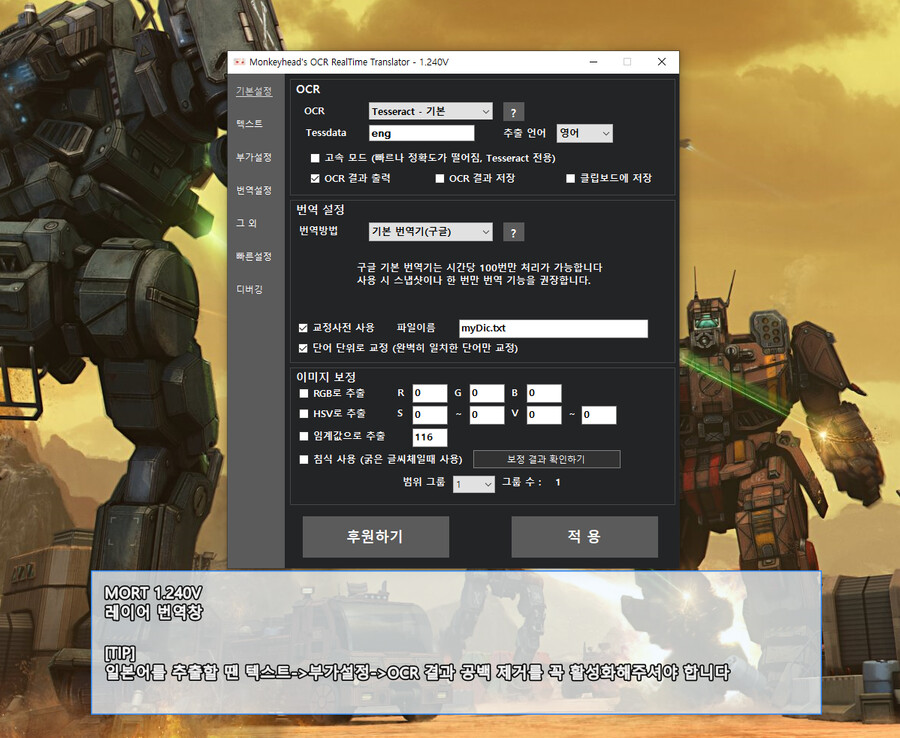Enable OCR 결과 저장 checkbox
Screen dimensions: 900x738
click(440, 178)
